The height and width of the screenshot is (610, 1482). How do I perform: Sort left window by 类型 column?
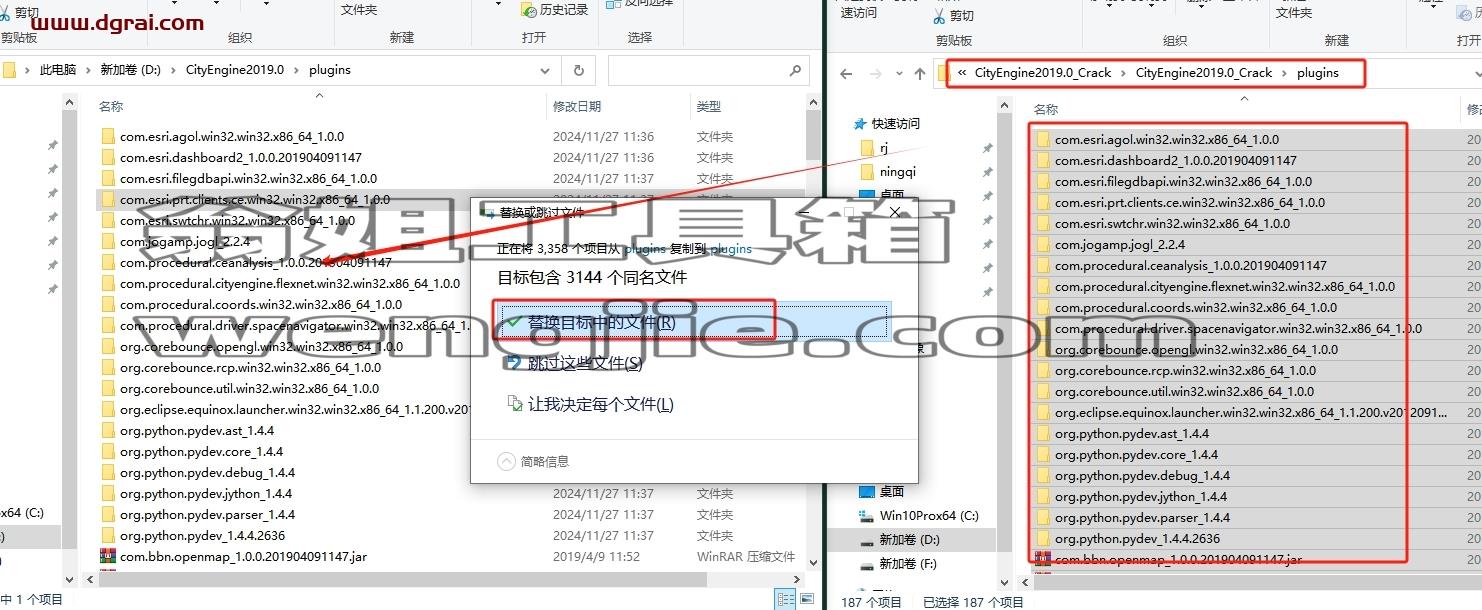pos(709,106)
